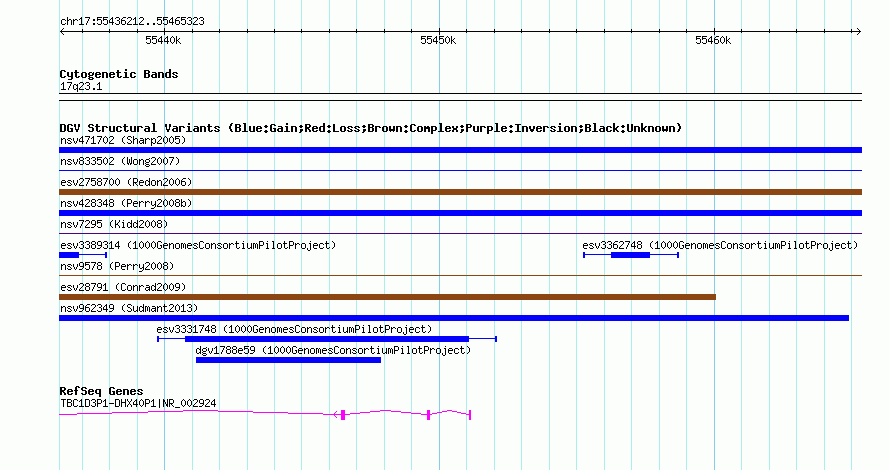Open variant esv3362748 label
The width and height of the screenshot is (890, 470).
720,245
